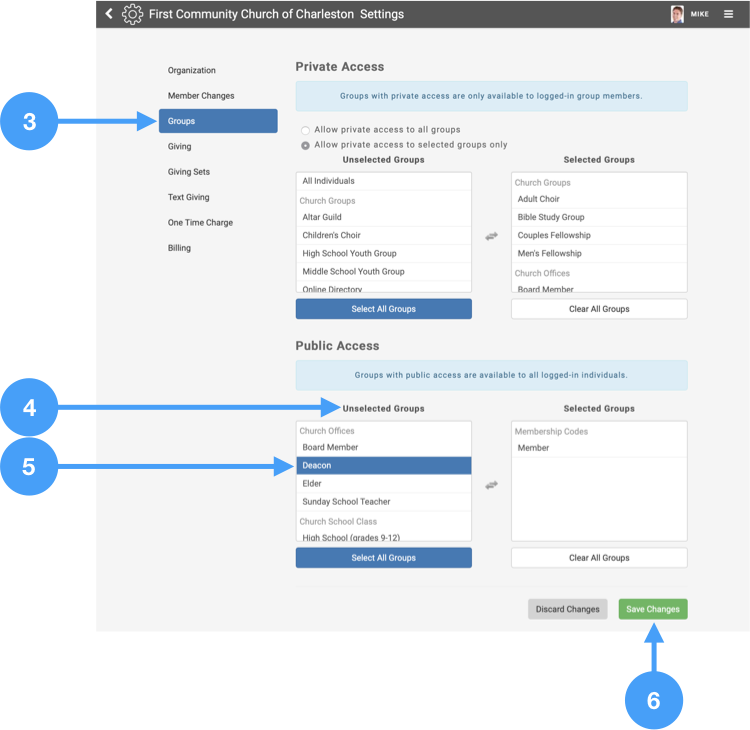Image resolution: width=750 pixels, height=730 pixels.
Task: Open the Billing section
Action: [x=179, y=248]
